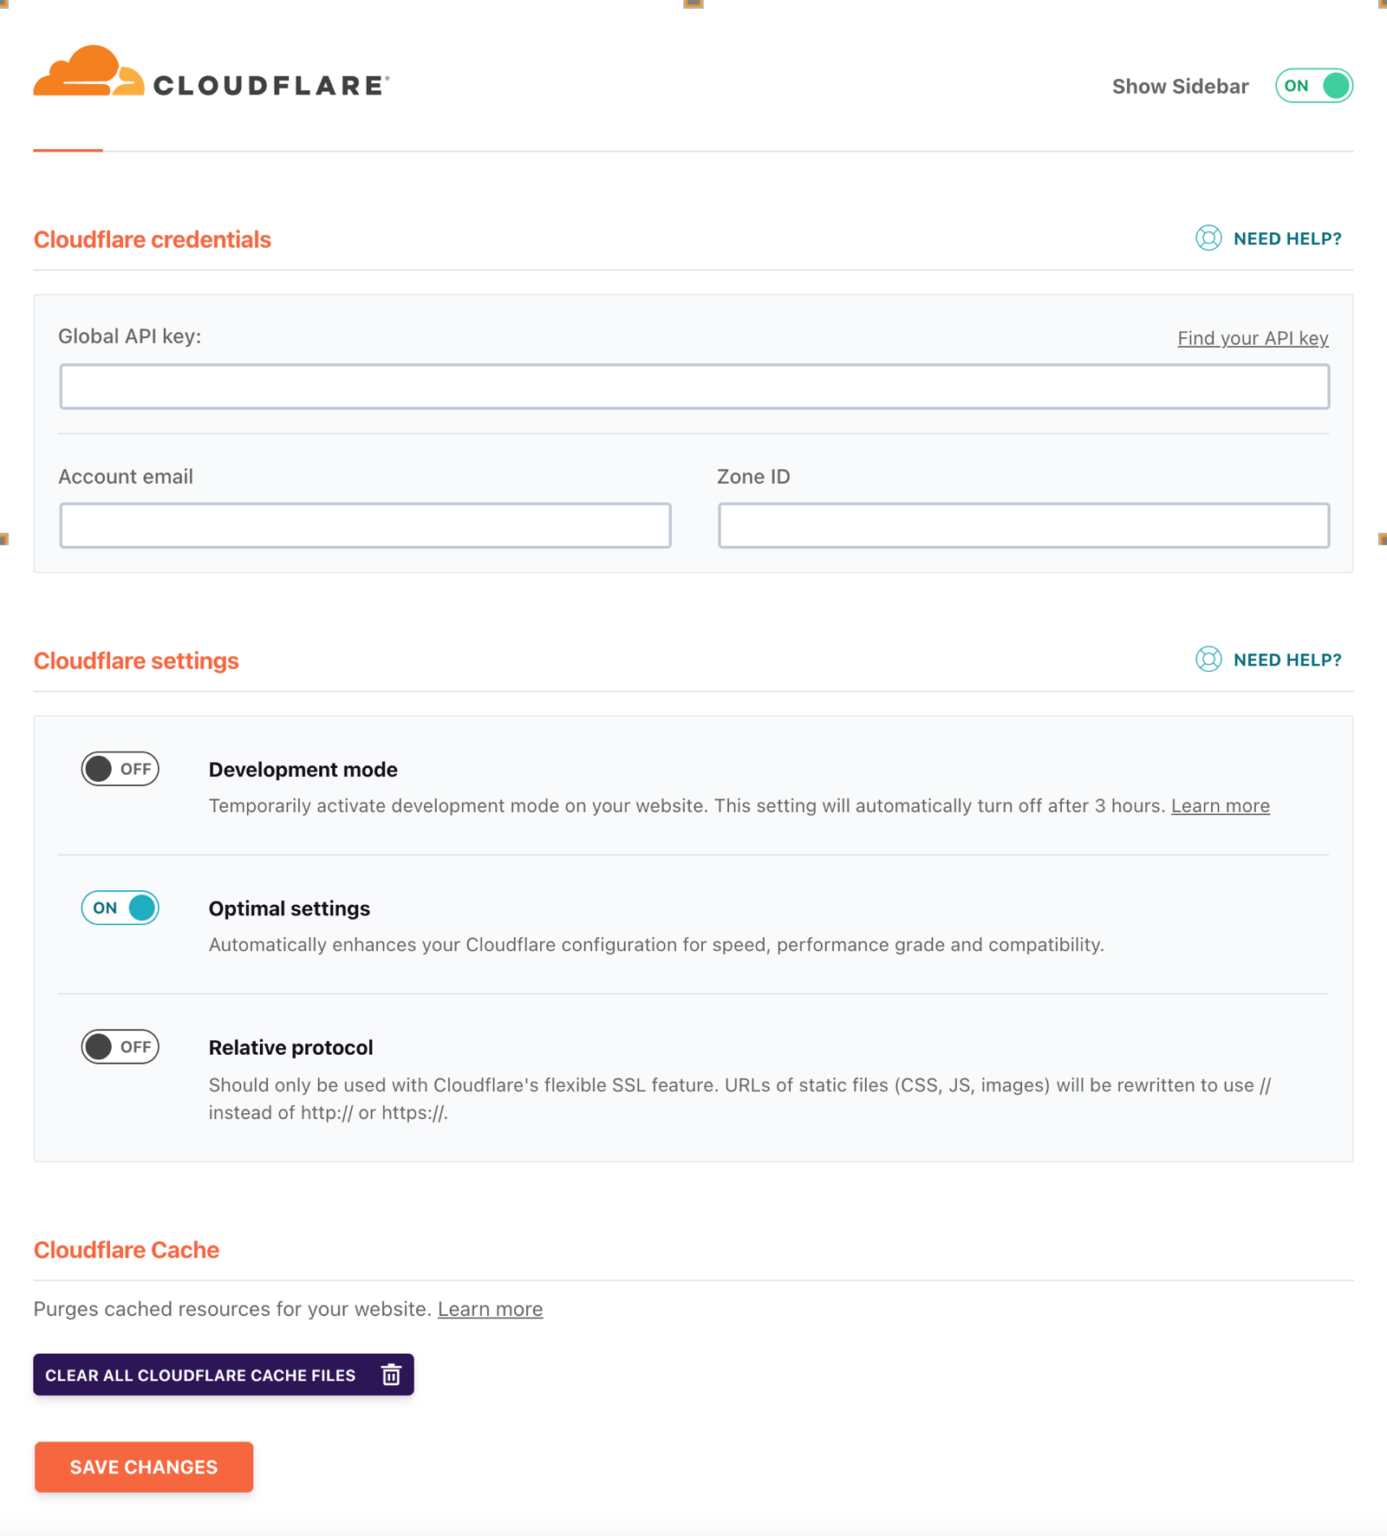Click the help ring icon beside Cloudflare credentials
Screen dimensions: 1387x1536
1208,238
